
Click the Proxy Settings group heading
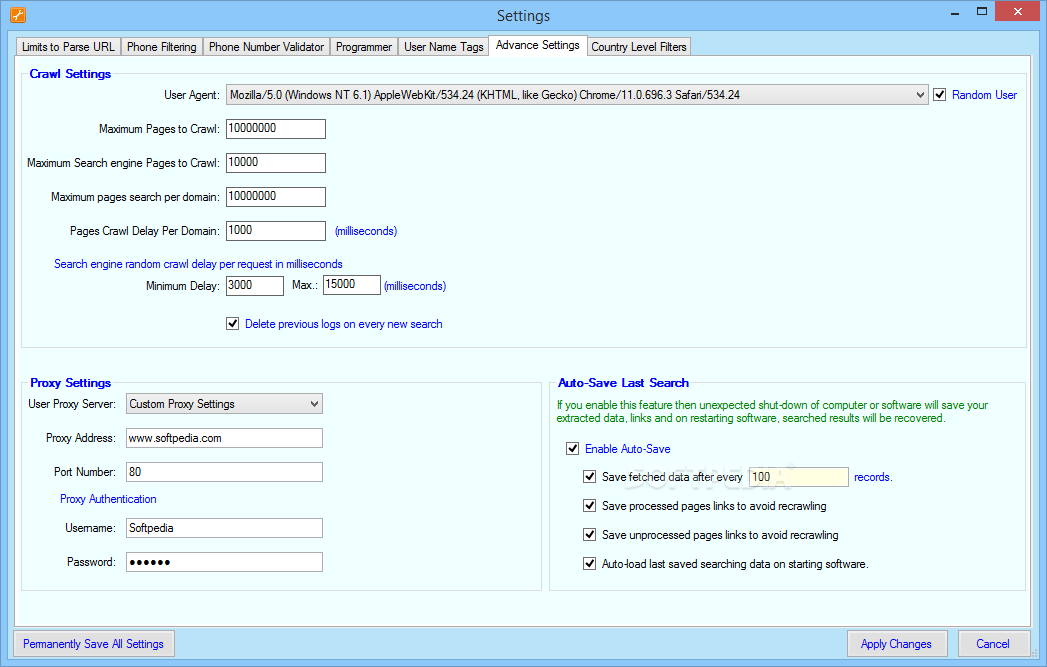pyautogui.click(x=70, y=383)
